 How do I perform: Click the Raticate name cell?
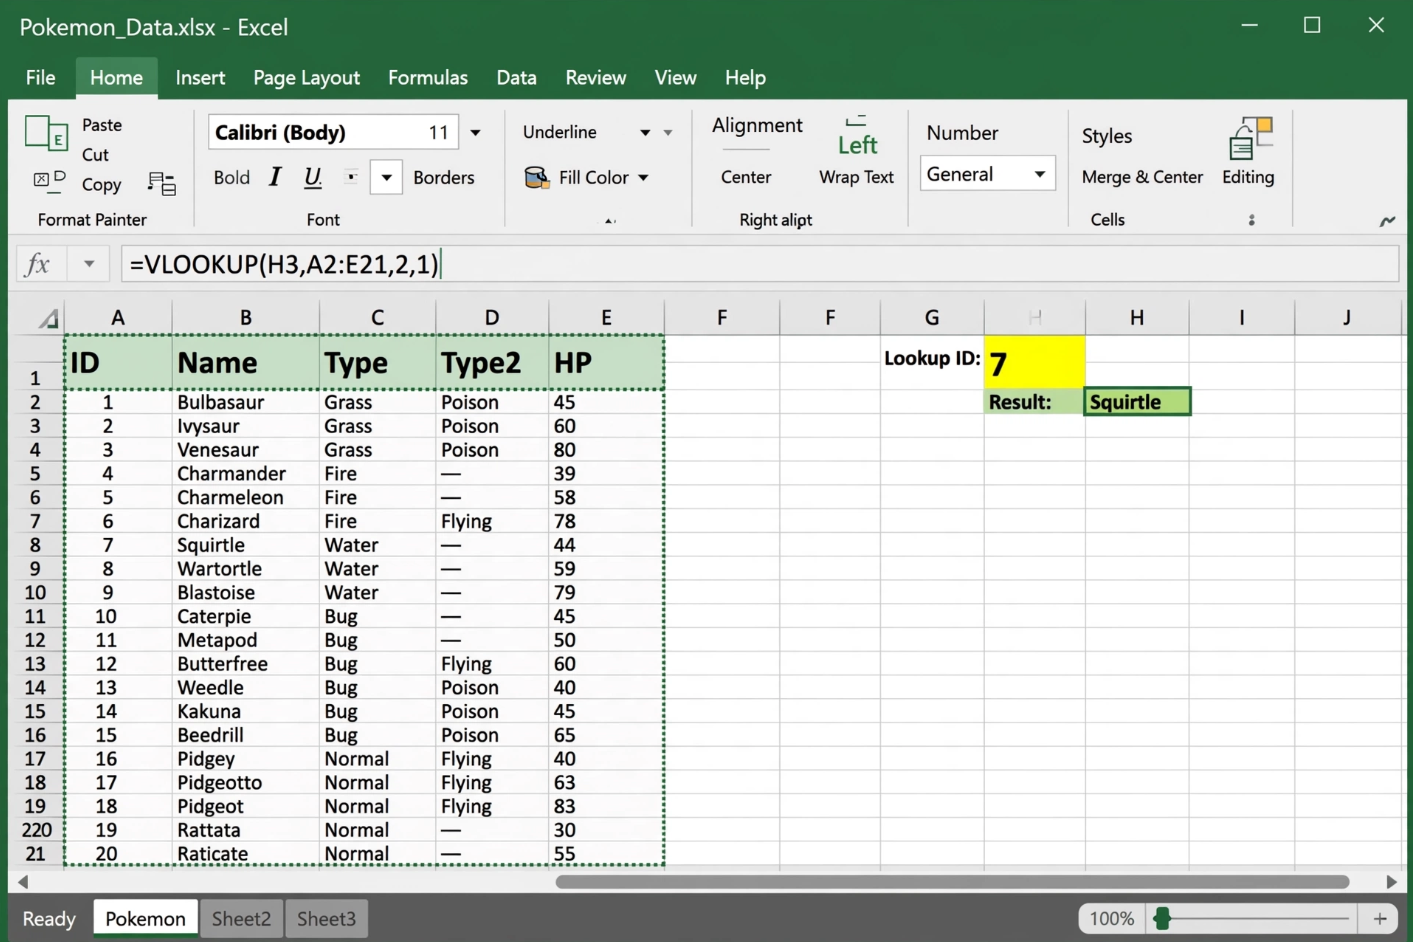245,854
